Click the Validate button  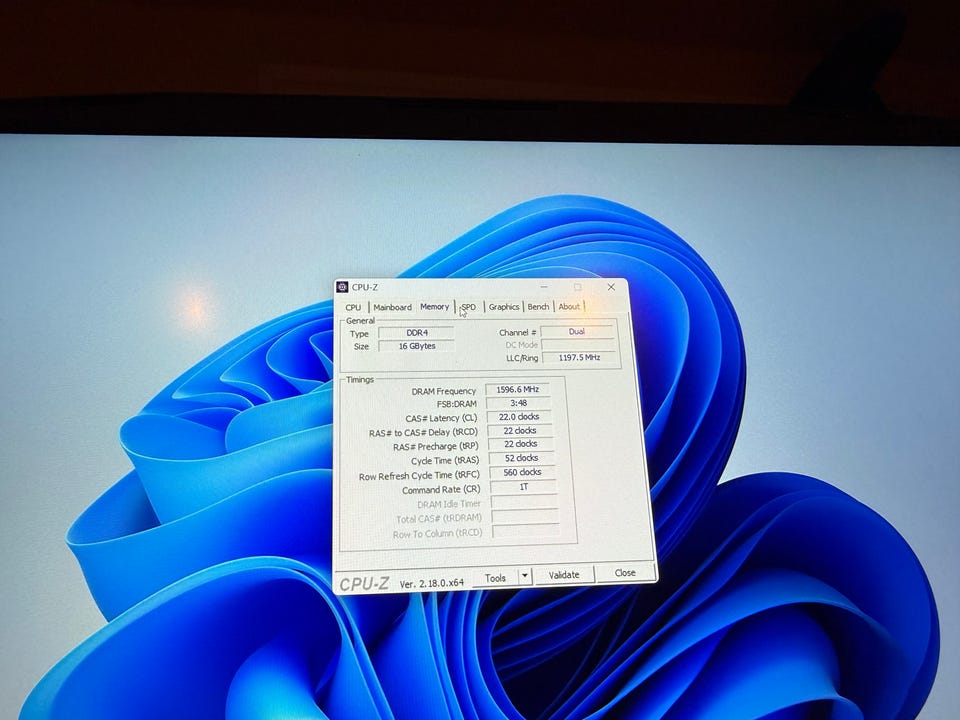564,575
